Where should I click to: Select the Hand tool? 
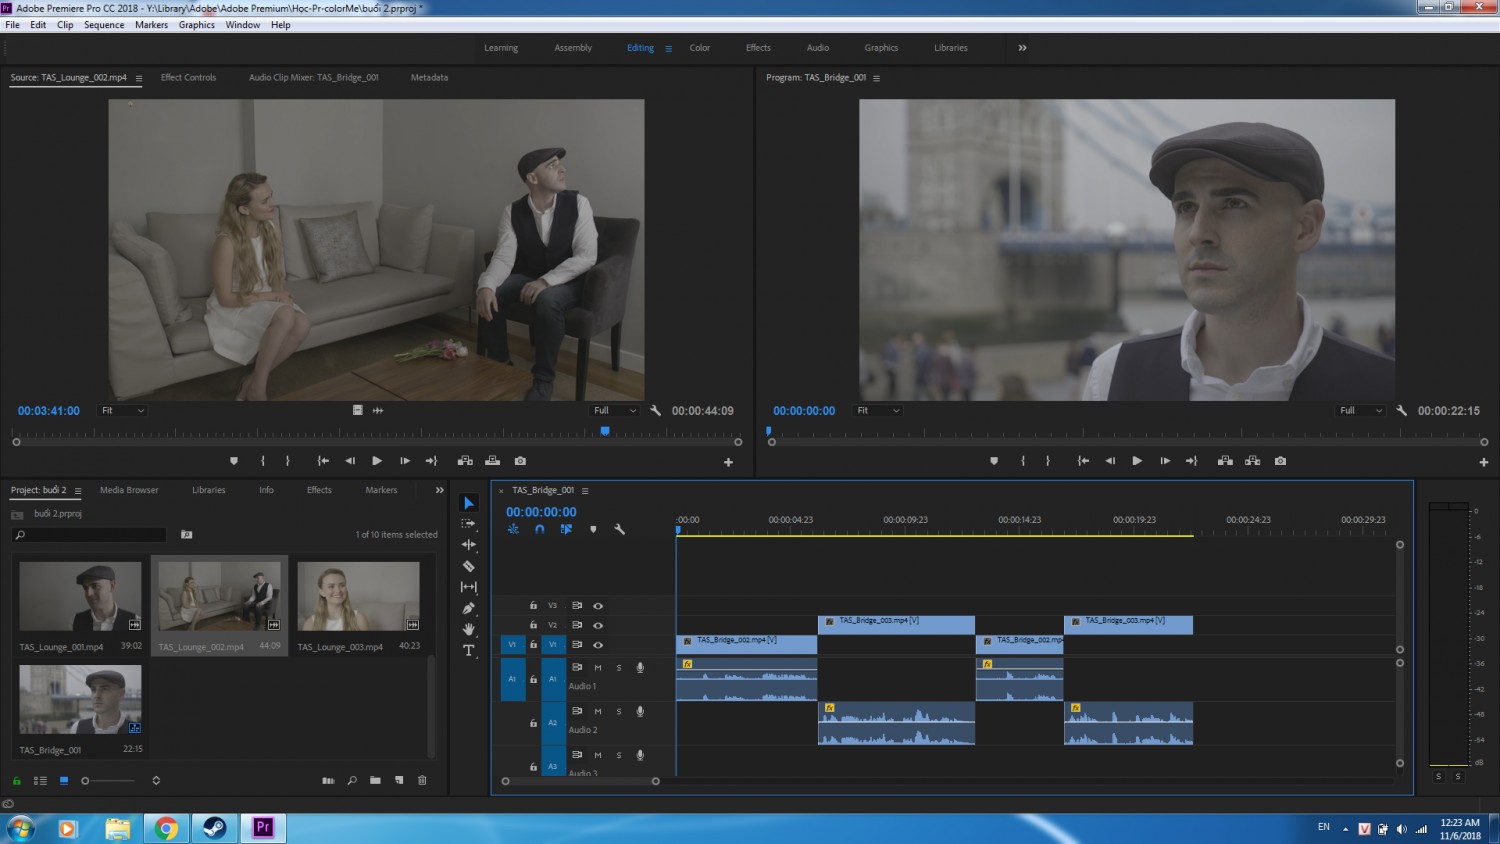pos(469,629)
